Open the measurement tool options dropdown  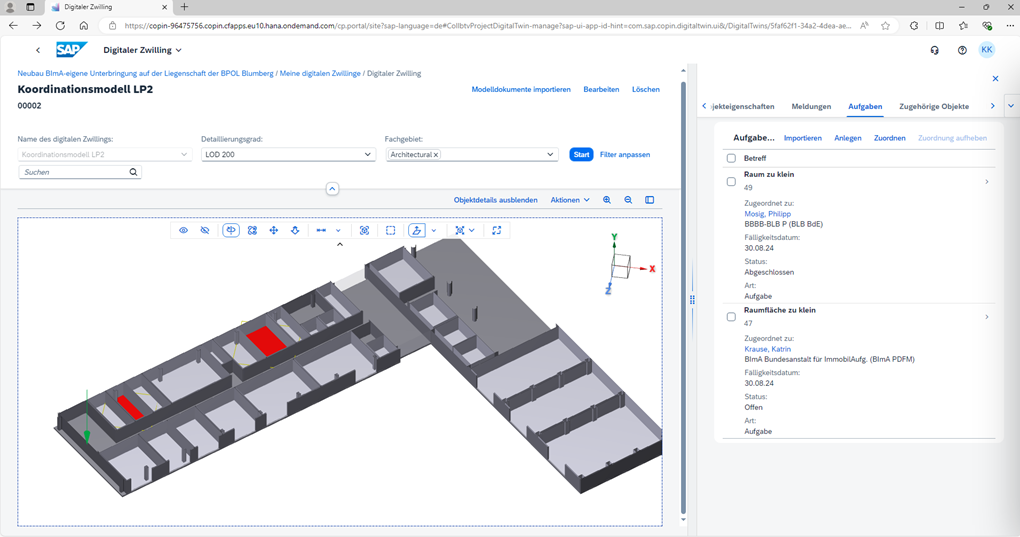click(x=338, y=230)
